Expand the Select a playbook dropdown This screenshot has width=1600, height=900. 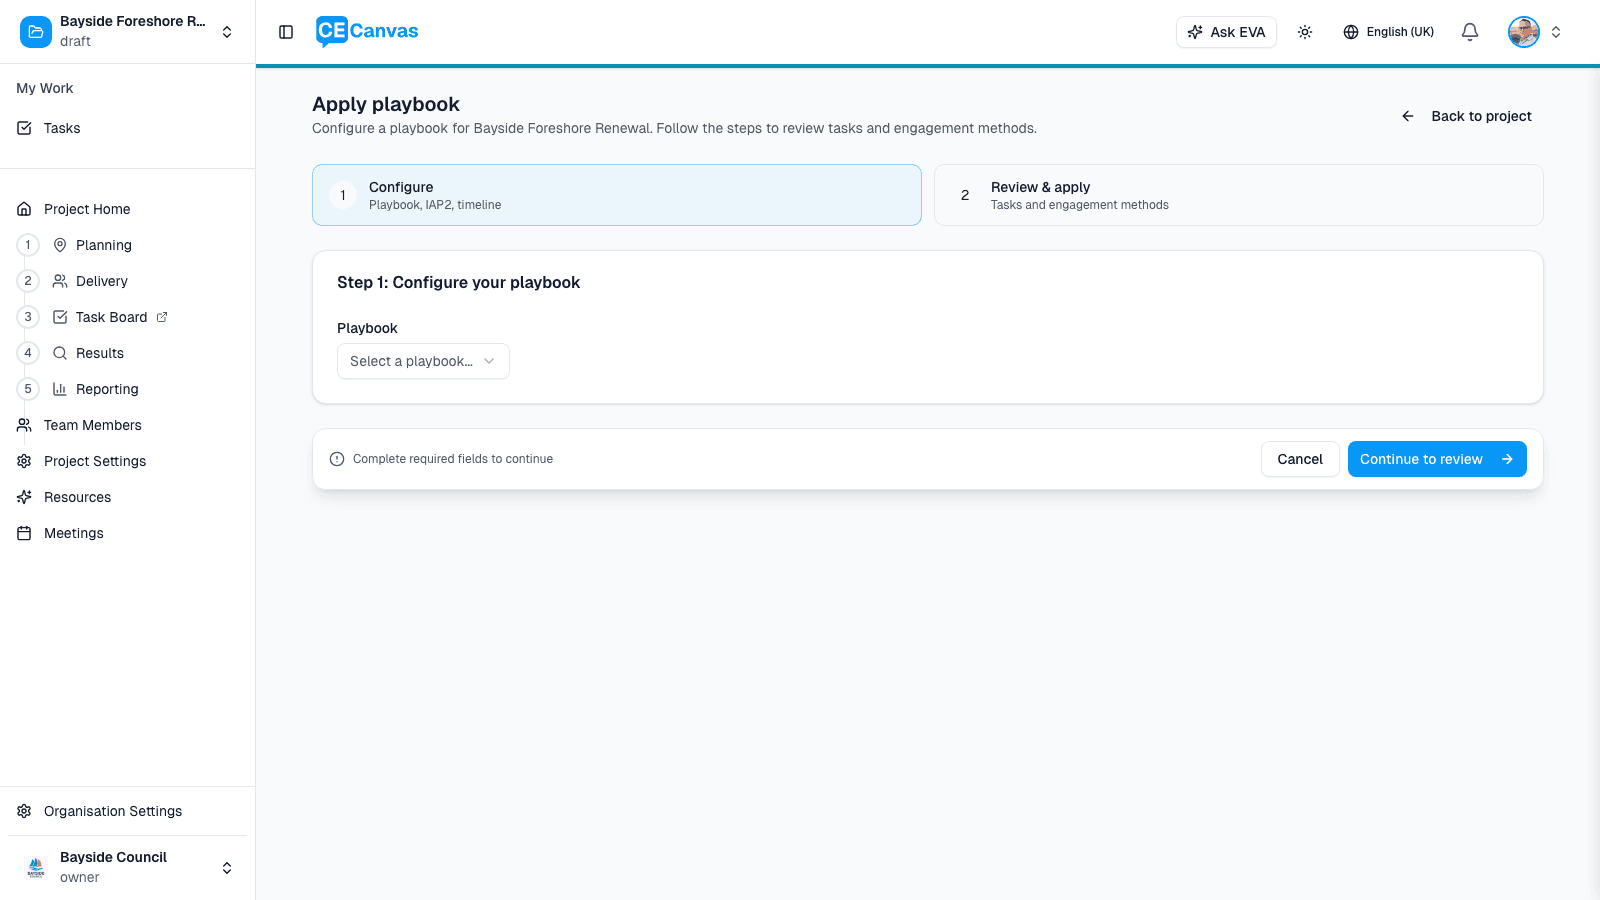(x=423, y=361)
